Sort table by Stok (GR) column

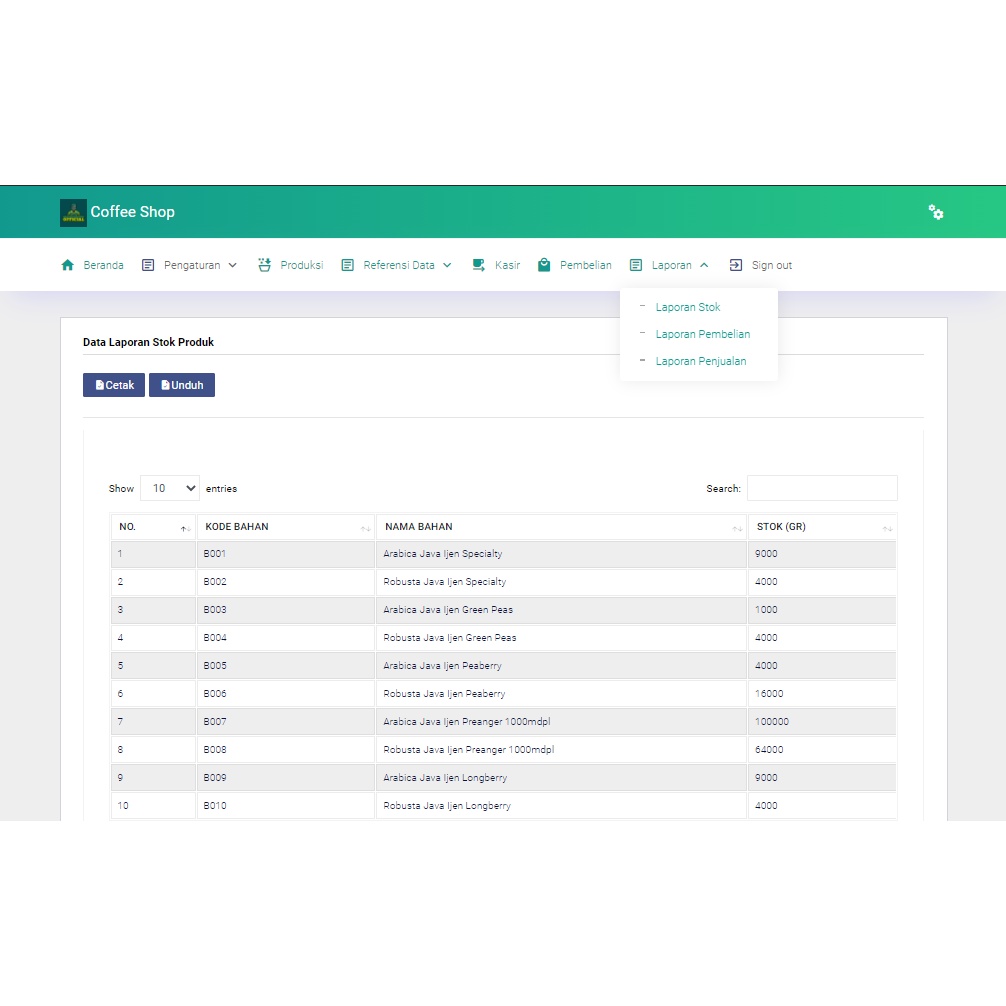[x=821, y=527]
